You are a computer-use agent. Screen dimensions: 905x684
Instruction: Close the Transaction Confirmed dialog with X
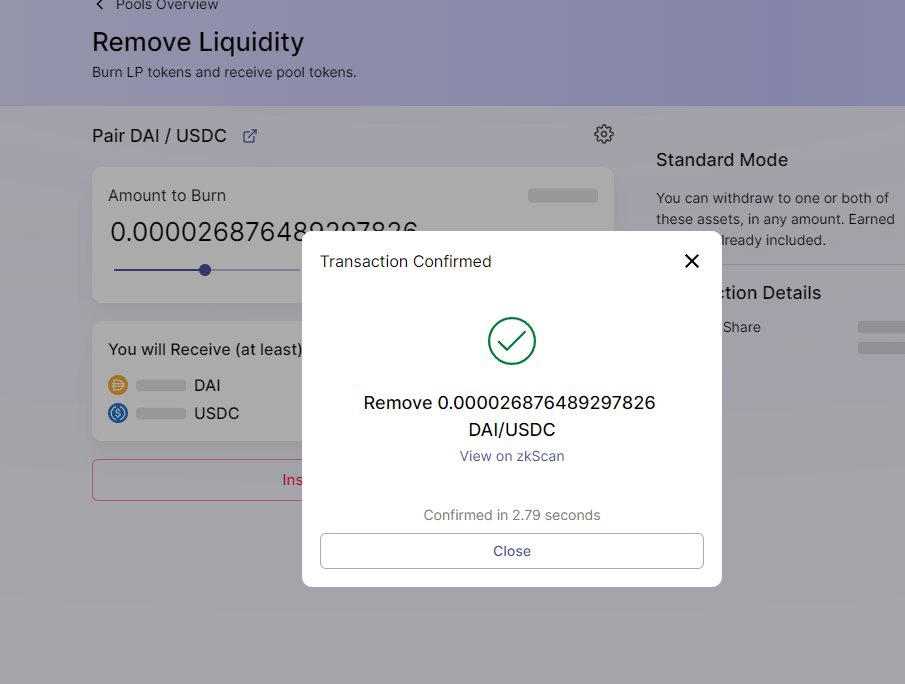pyautogui.click(x=691, y=261)
